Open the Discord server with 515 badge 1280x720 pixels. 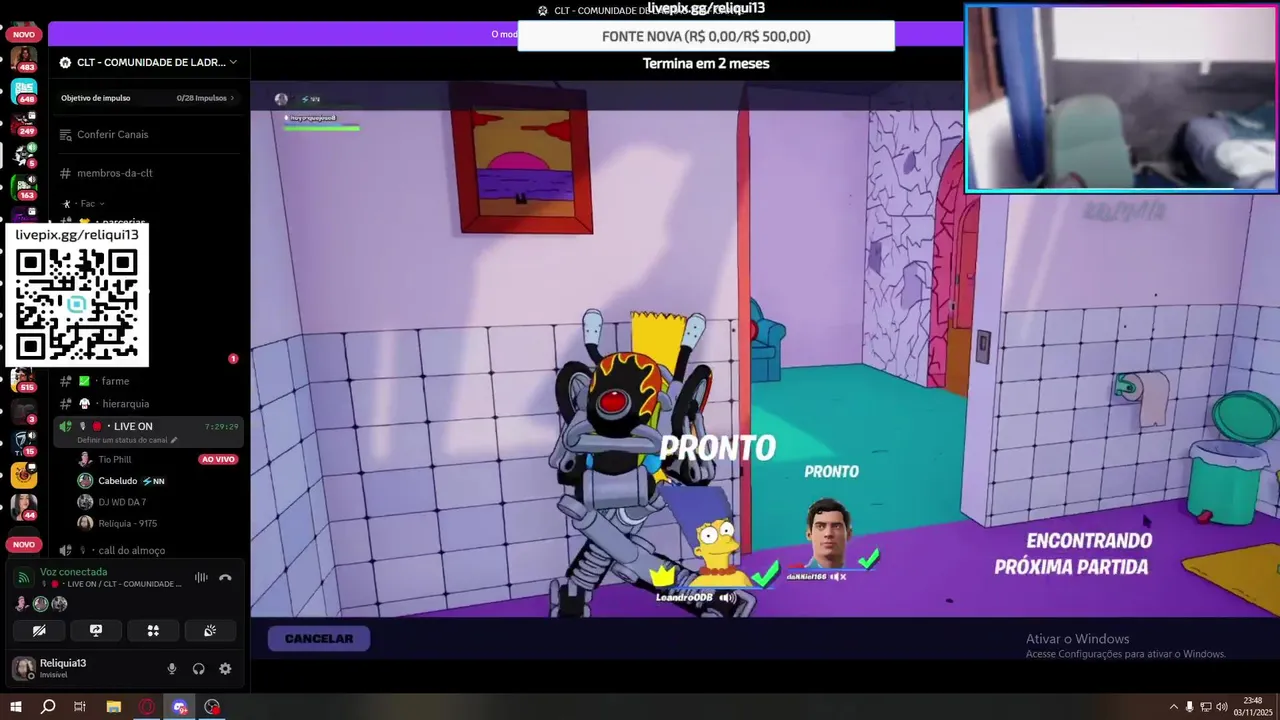pos(24,378)
